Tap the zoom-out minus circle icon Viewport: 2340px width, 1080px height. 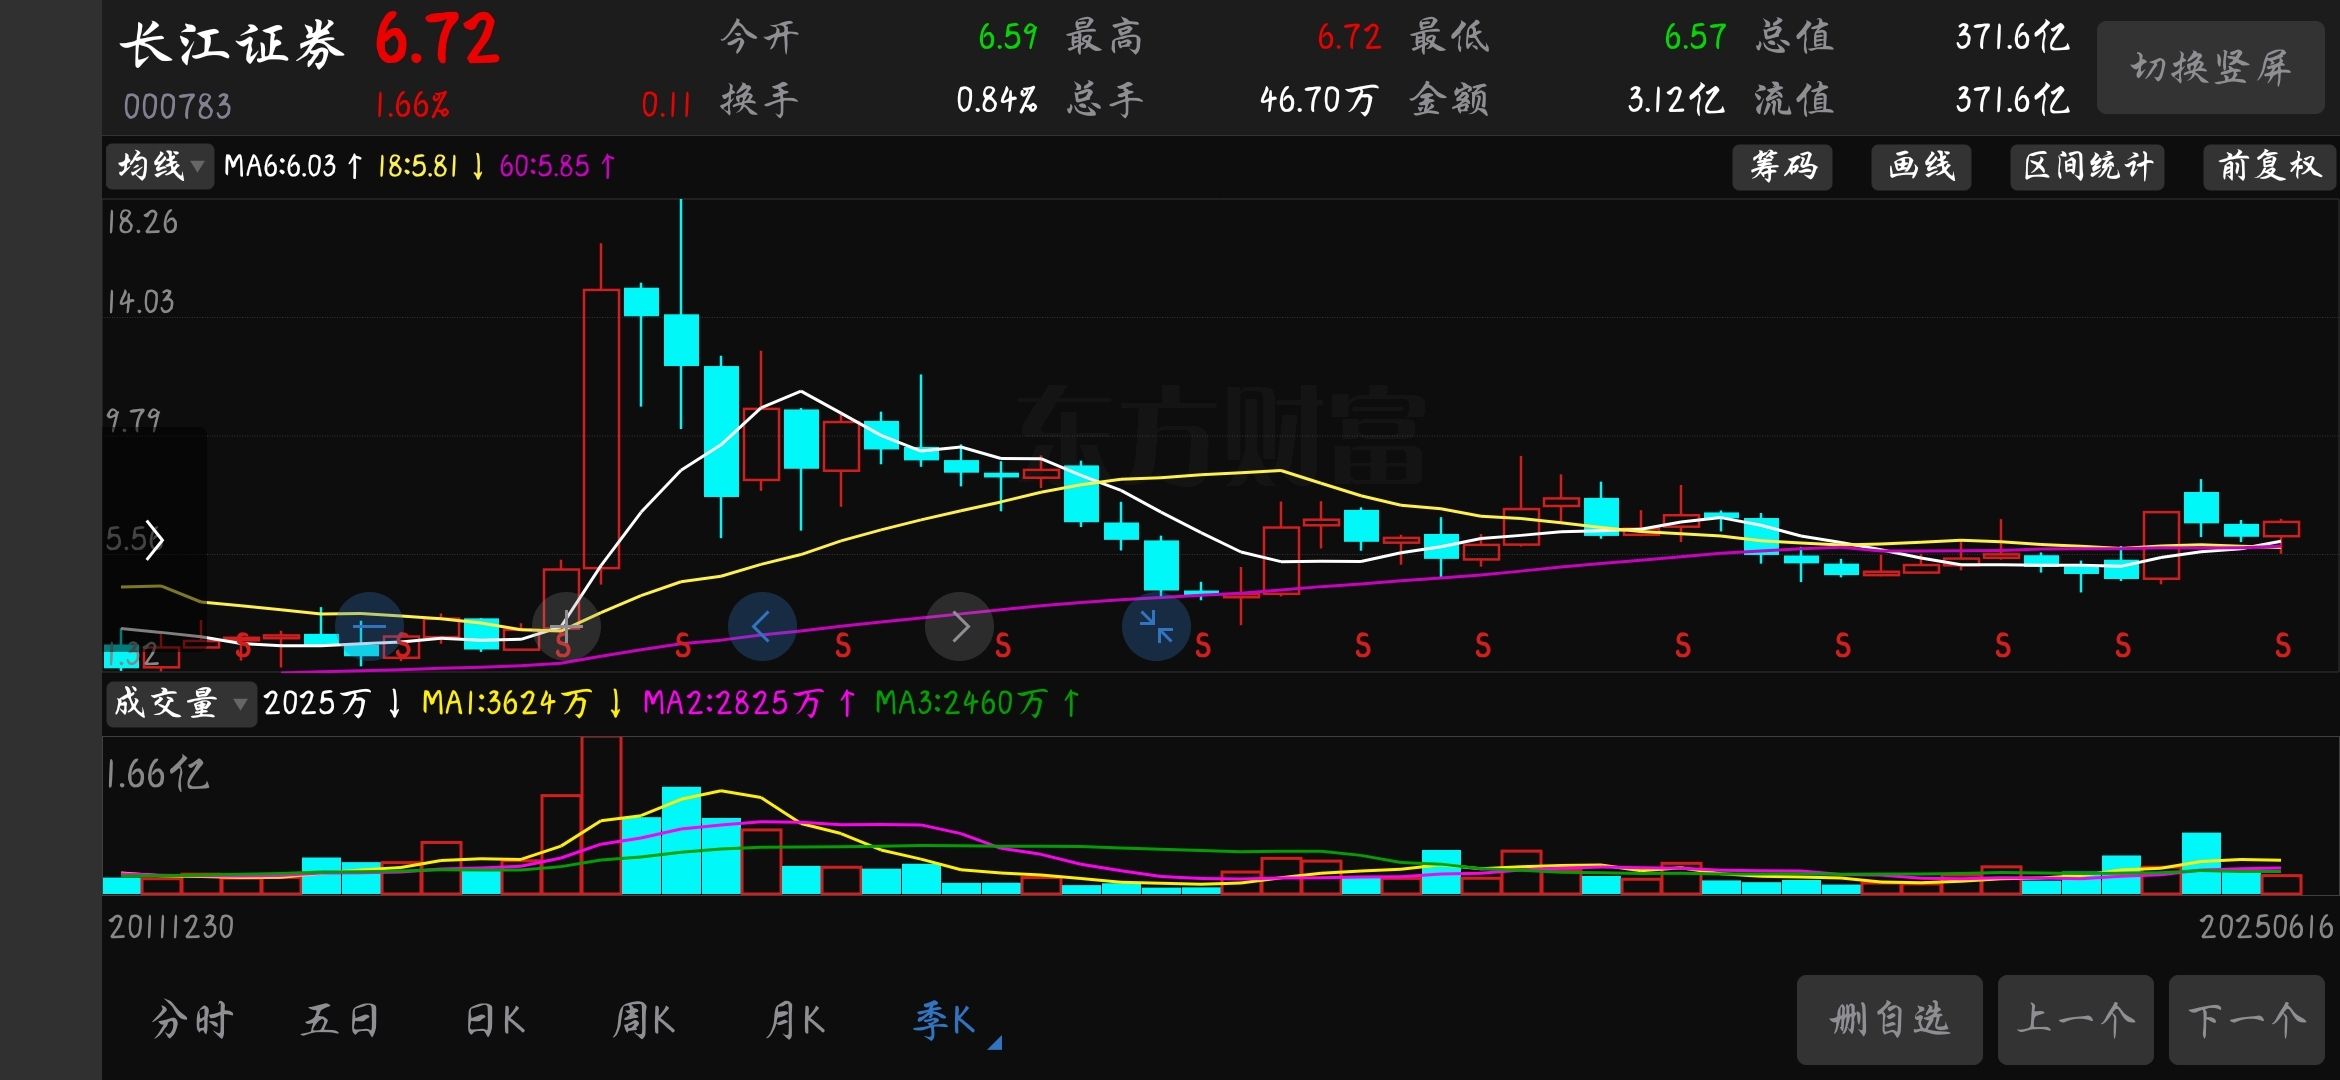[369, 627]
